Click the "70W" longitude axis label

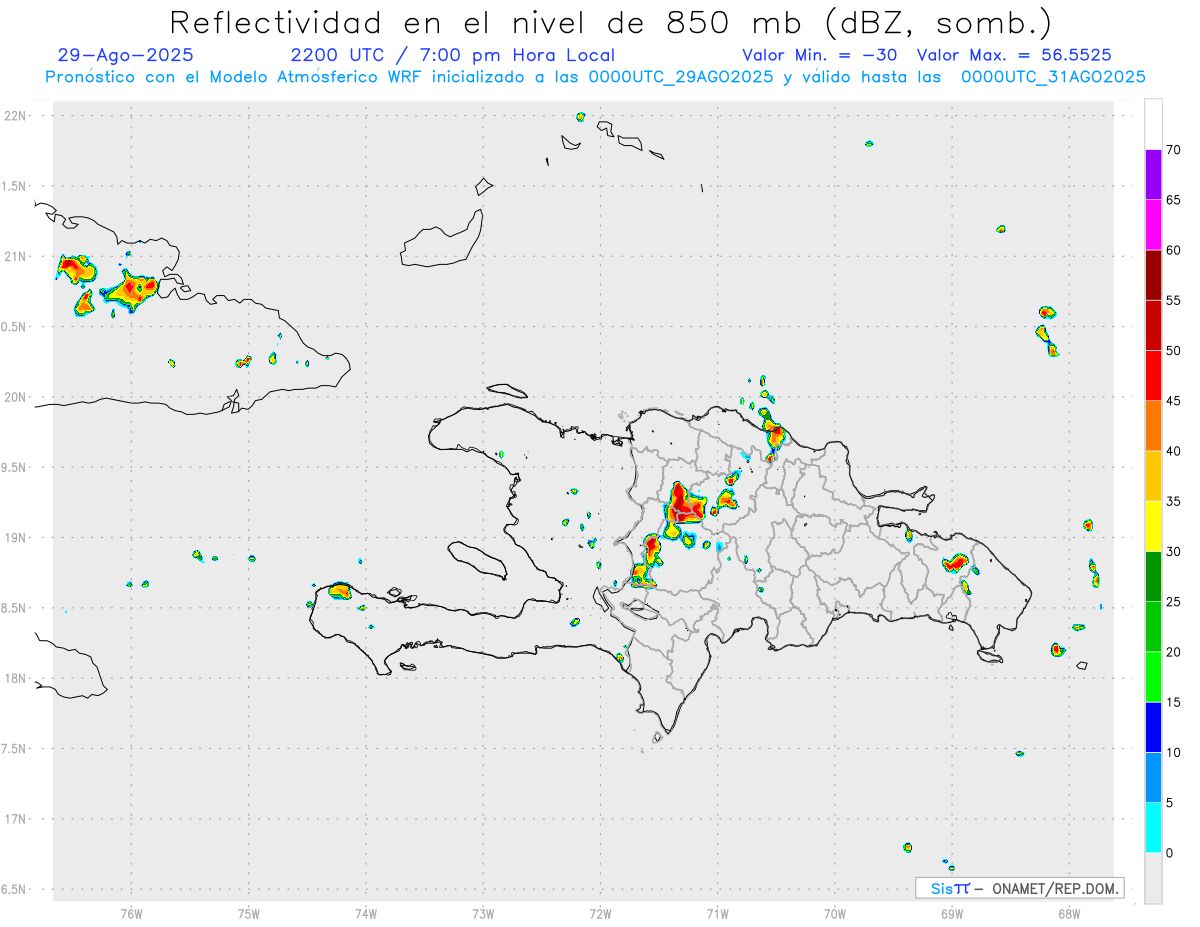point(835,913)
